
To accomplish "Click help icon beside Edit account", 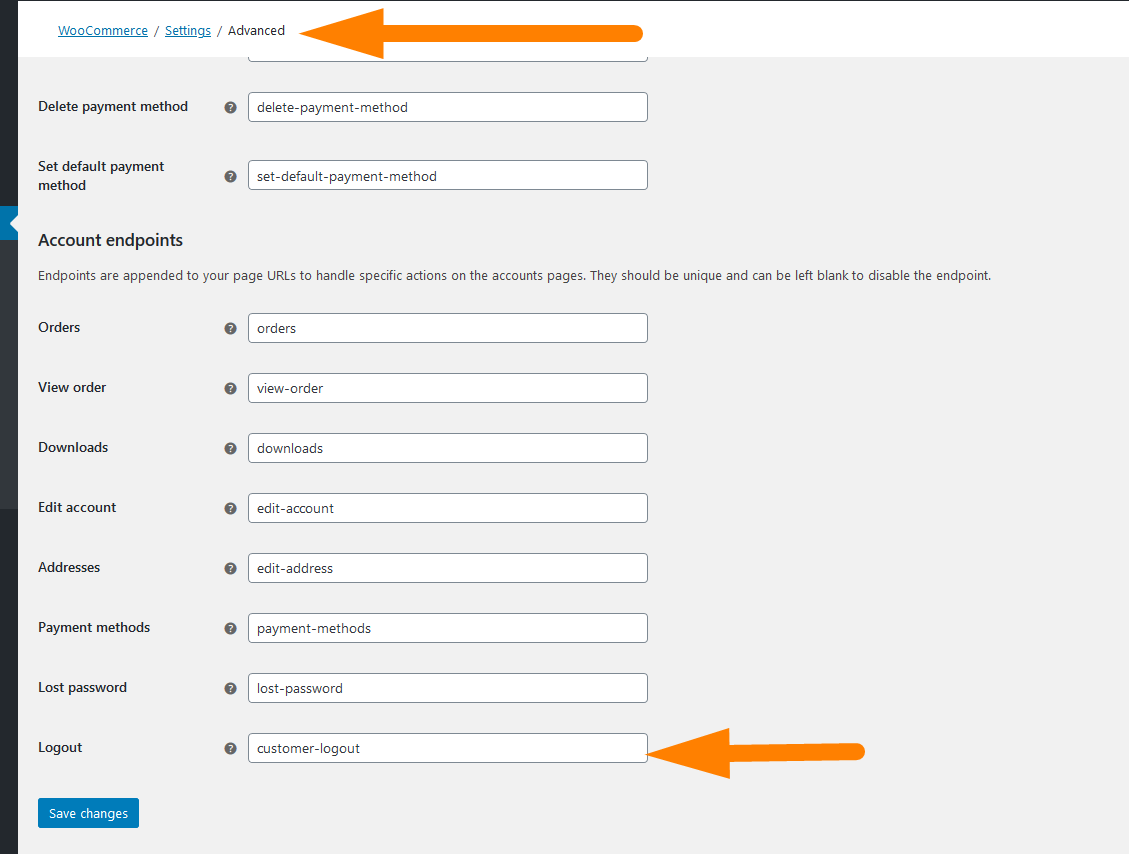I will (x=230, y=508).
